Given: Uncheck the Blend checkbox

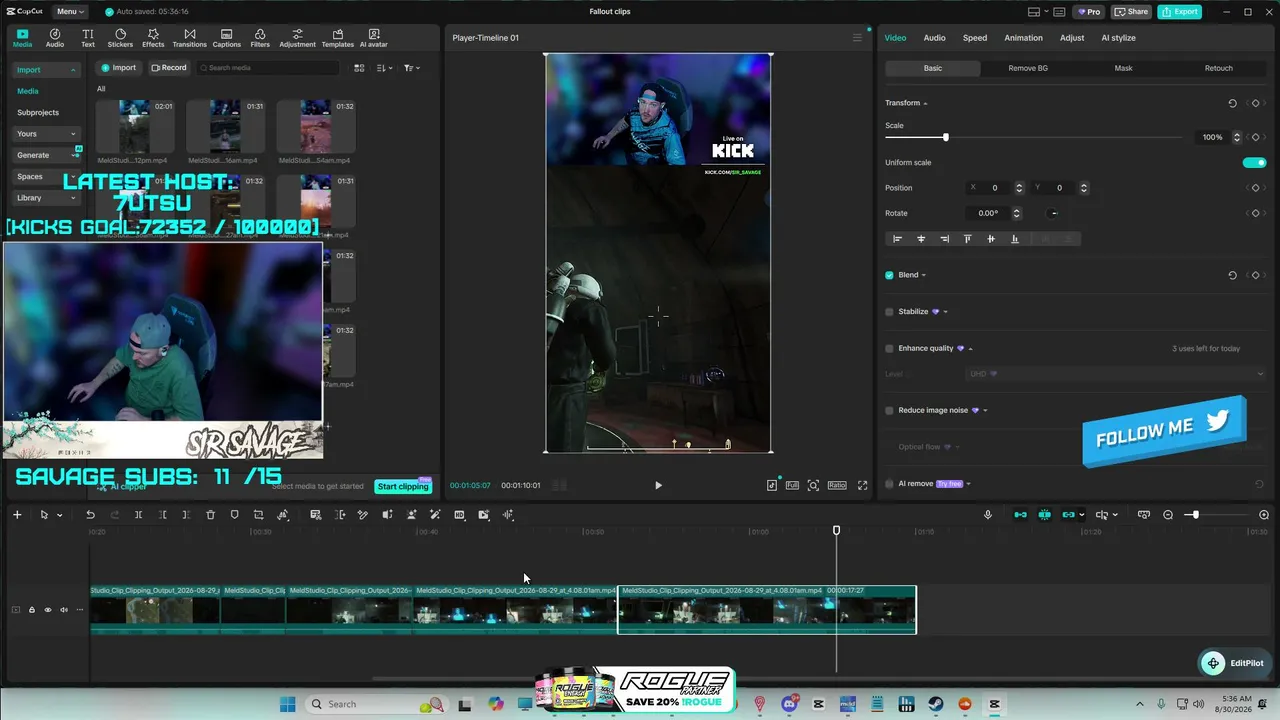Looking at the screenshot, I should [889, 275].
